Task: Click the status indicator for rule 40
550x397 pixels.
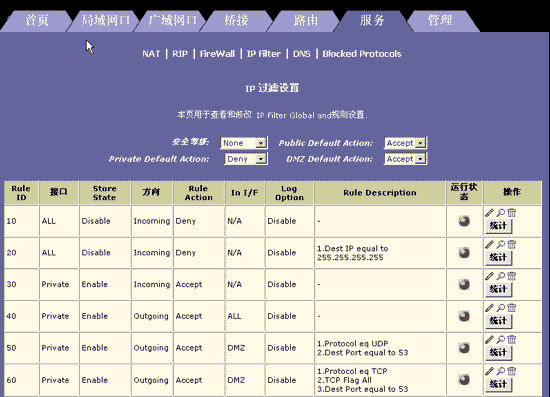Action: tap(464, 316)
